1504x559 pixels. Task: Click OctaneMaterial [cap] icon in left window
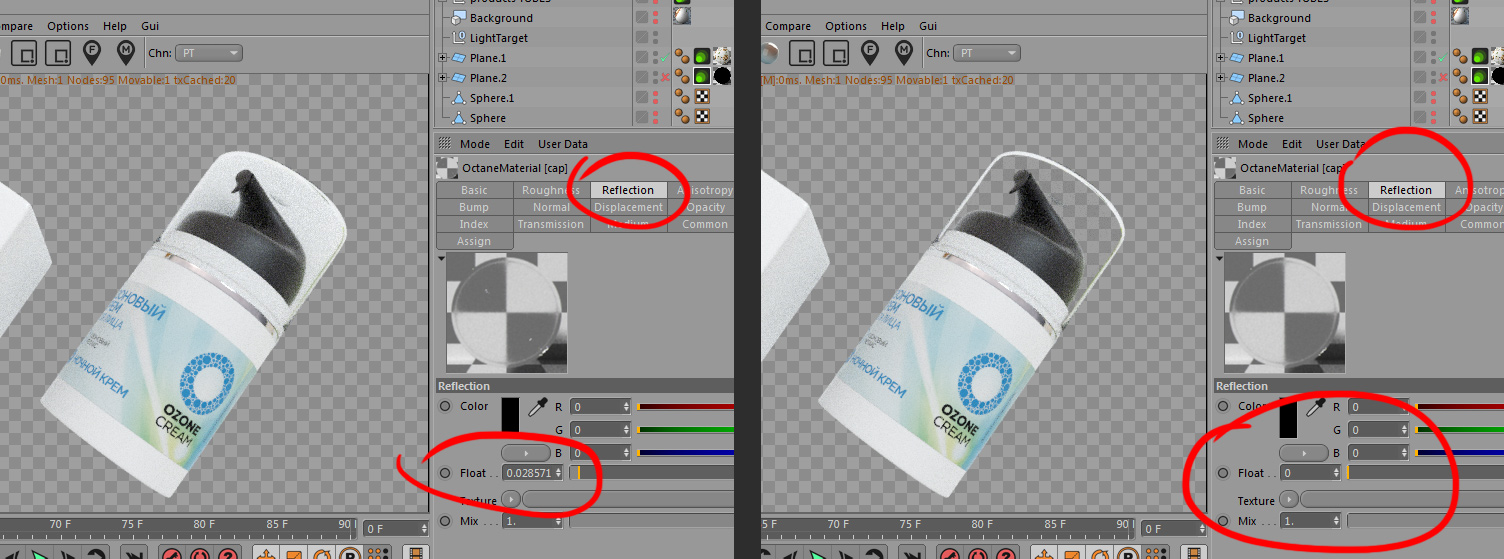(447, 168)
